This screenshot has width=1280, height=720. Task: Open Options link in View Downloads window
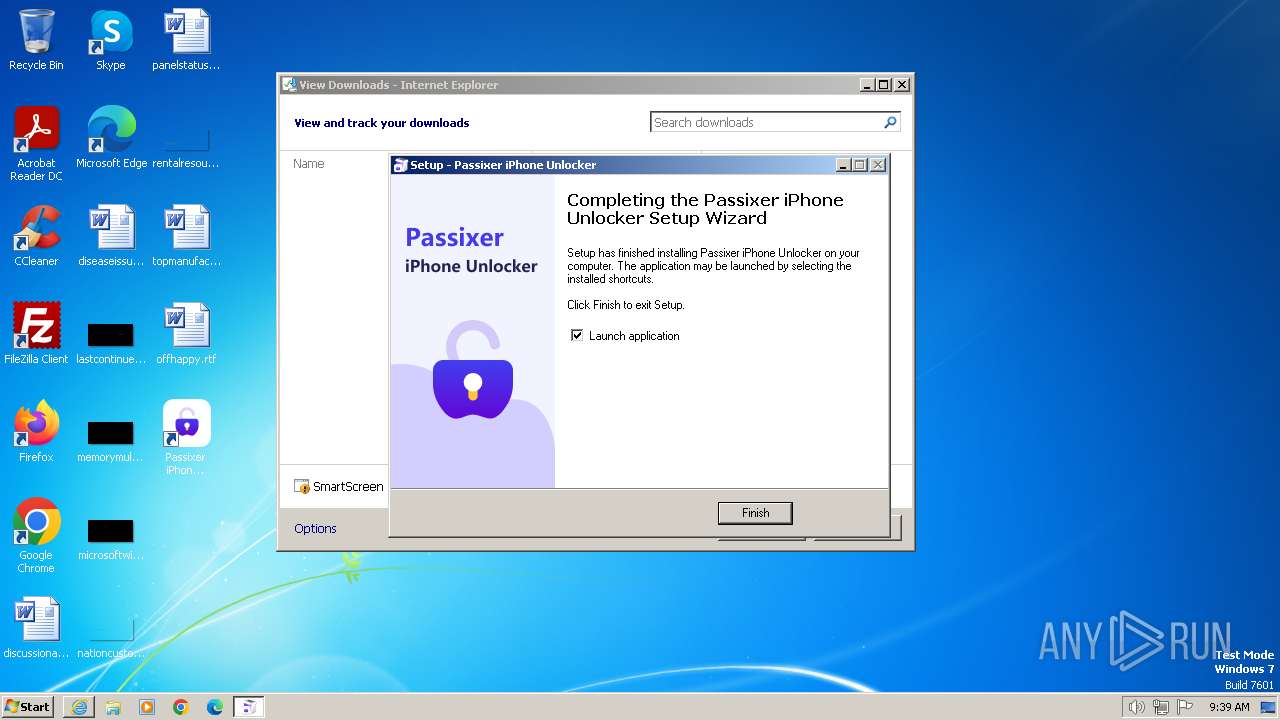(x=315, y=528)
